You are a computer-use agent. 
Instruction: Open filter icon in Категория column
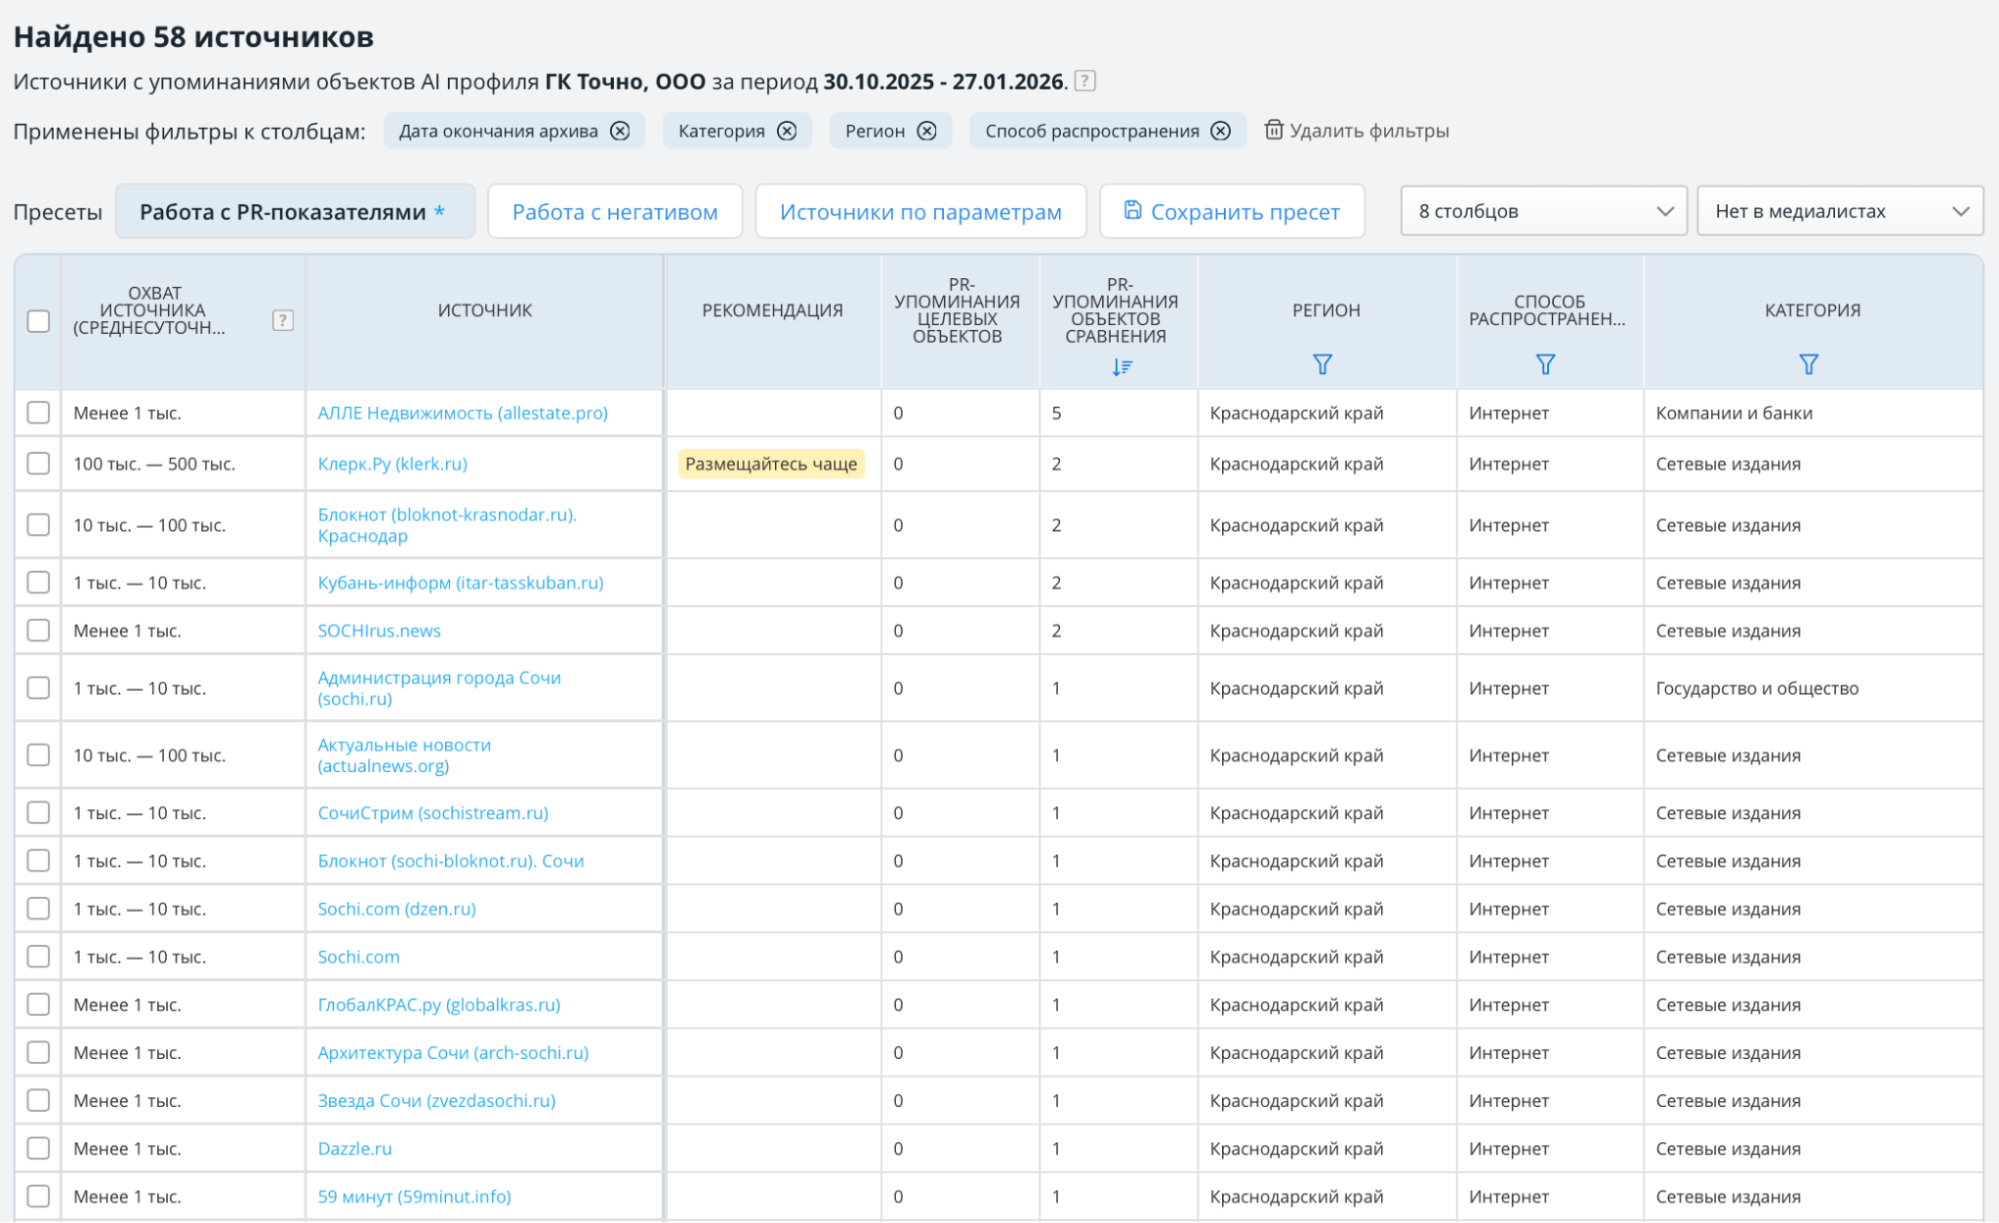[x=1808, y=364]
